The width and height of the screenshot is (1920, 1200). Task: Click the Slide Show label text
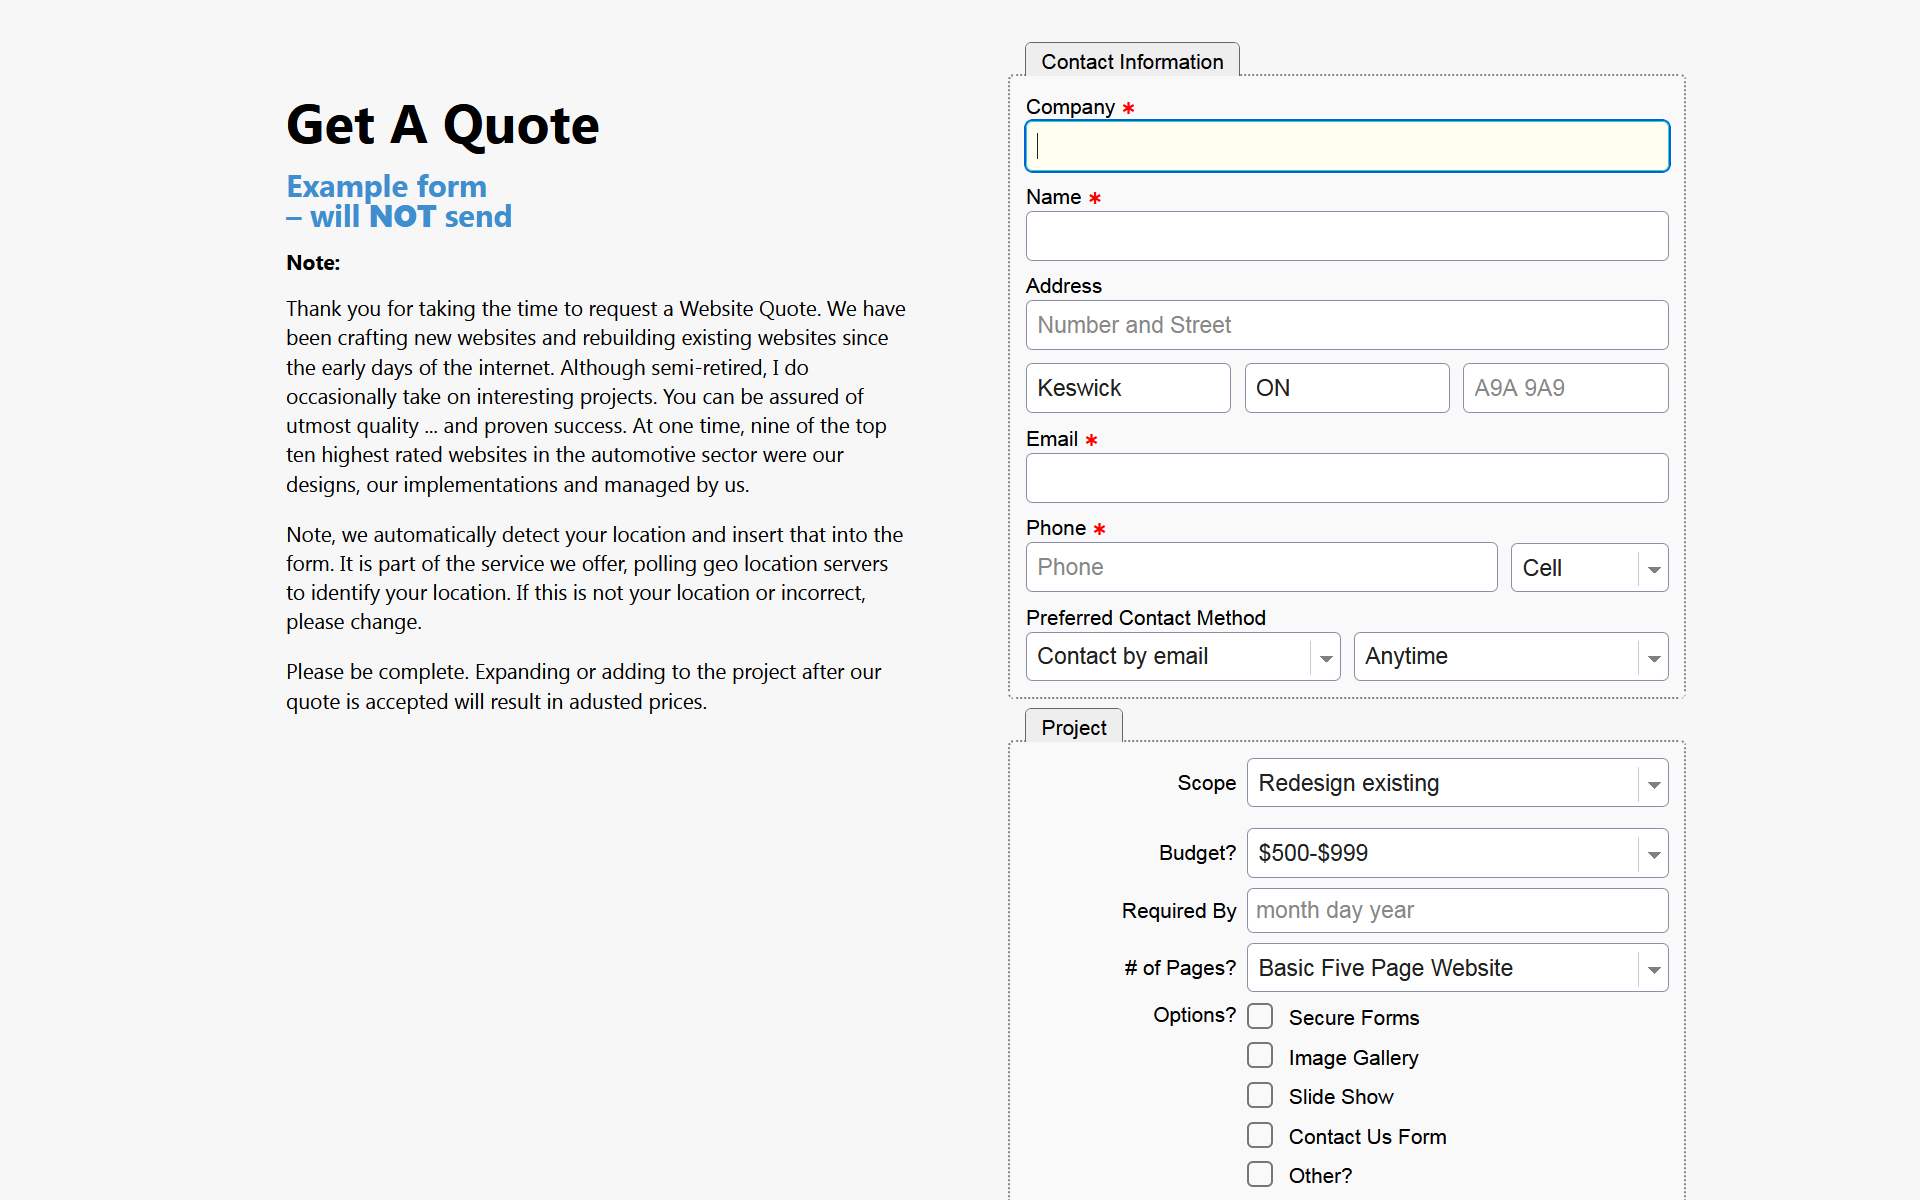(1341, 1097)
